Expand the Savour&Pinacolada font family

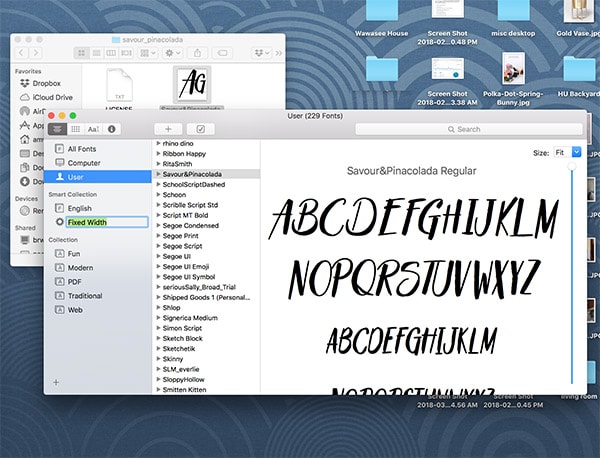coord(158,174)
